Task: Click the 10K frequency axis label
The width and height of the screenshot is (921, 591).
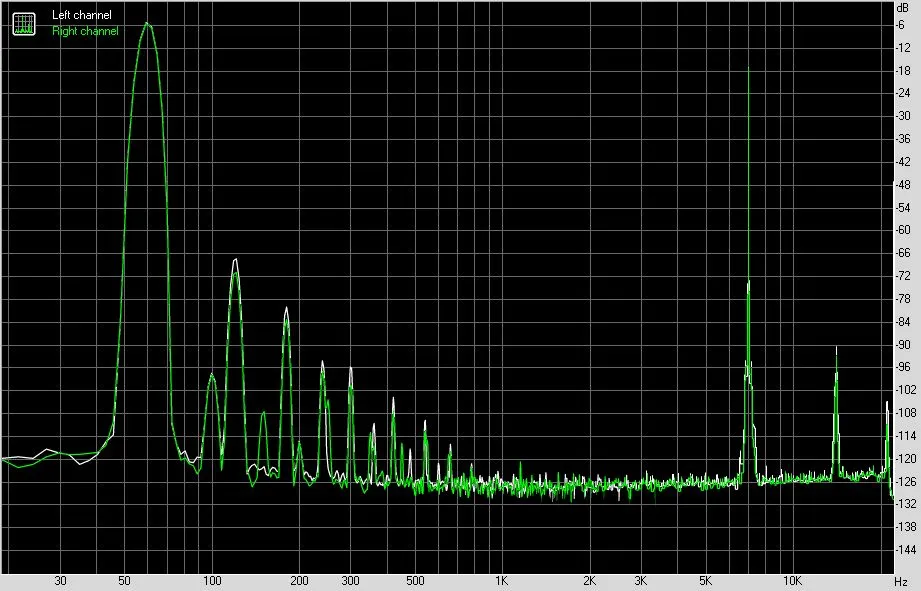Action: [792, 581]
